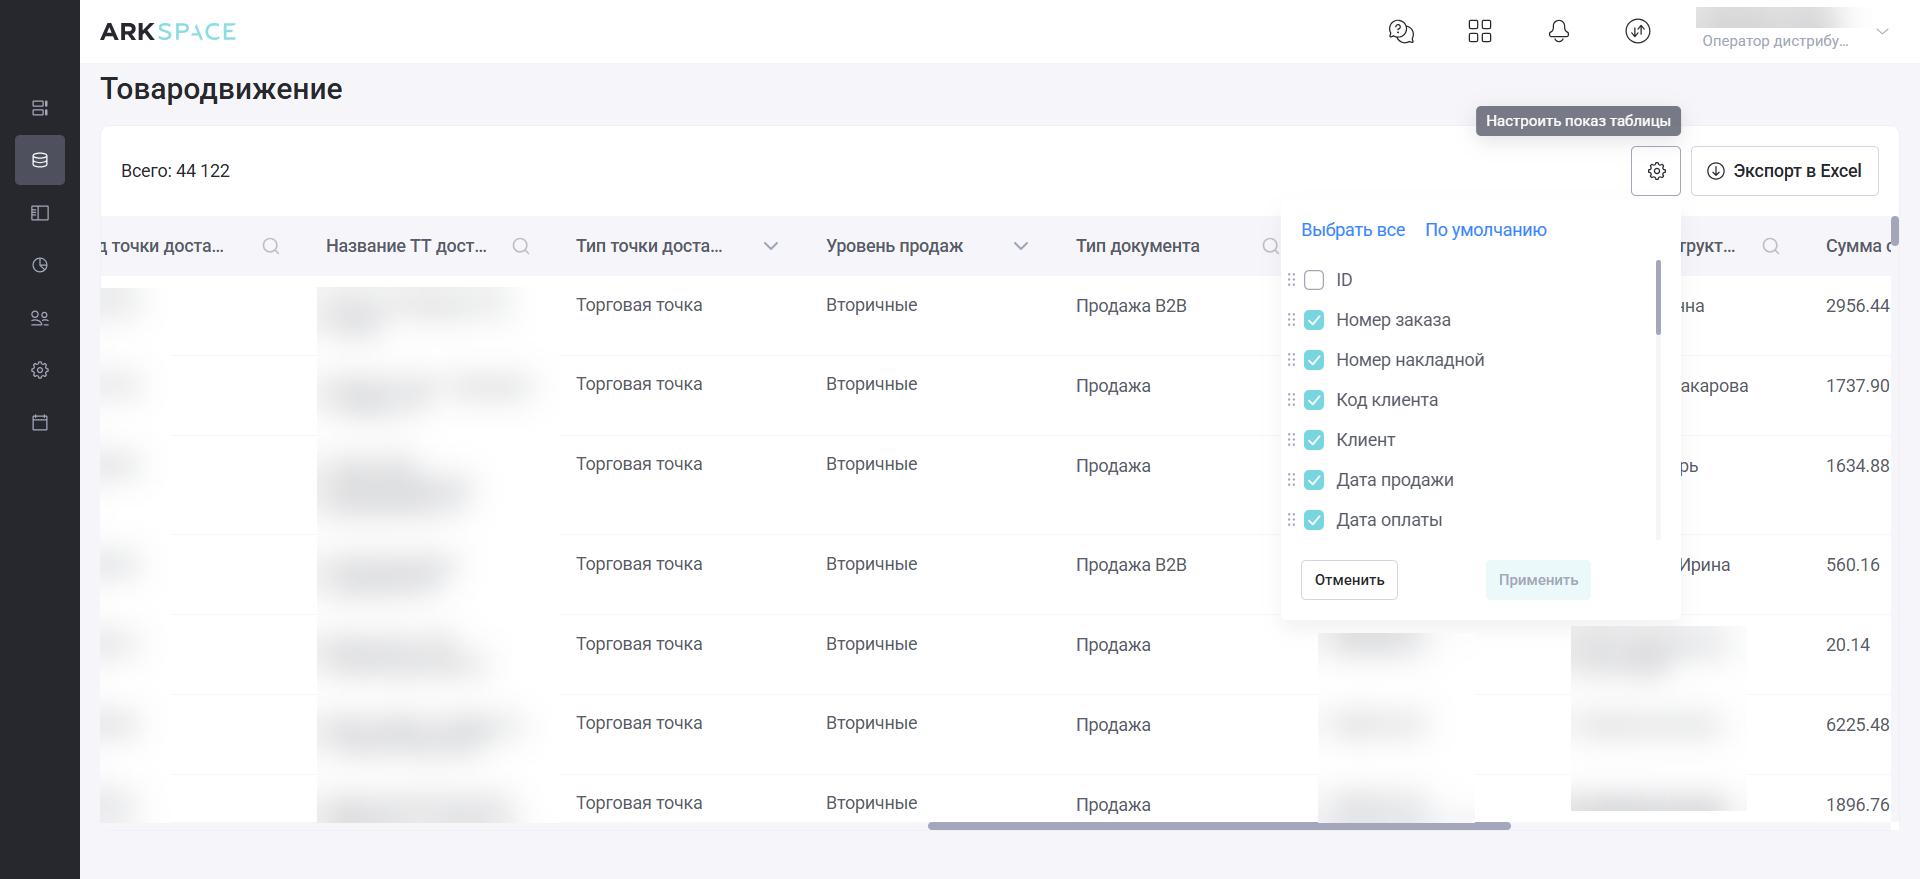Open the calendar icon in sidebar
The image size is (1920, 879).
click(40, 423)
